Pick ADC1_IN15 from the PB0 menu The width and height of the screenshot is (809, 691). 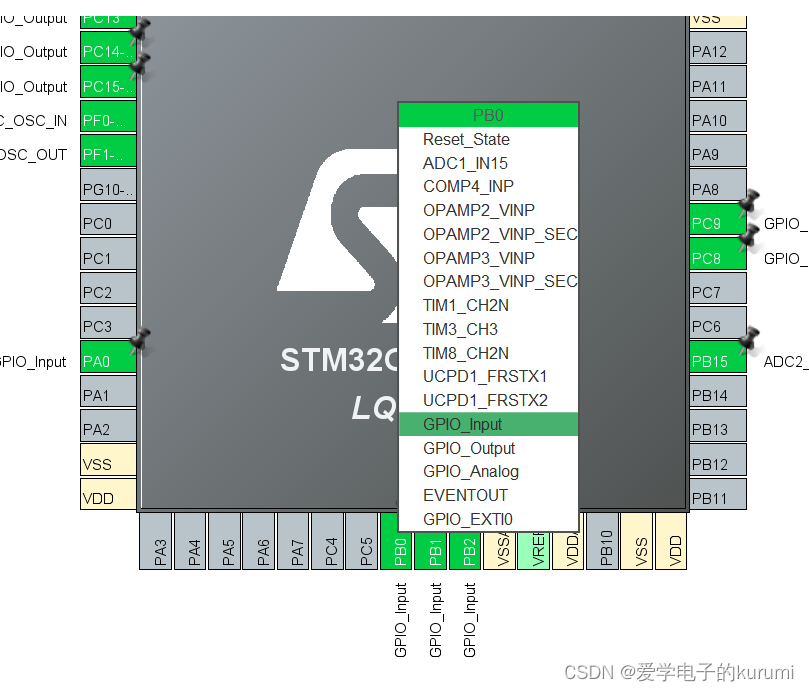465,163
